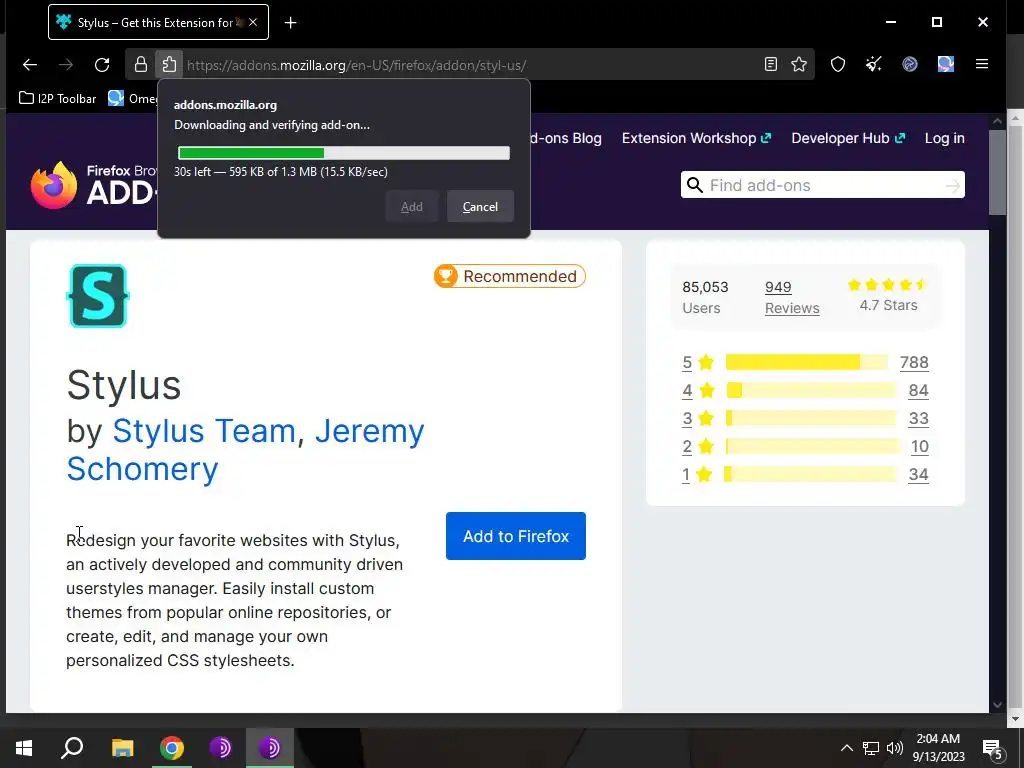Reload the page with the refresh icon
1024x768 pixels.
(102, 65)
